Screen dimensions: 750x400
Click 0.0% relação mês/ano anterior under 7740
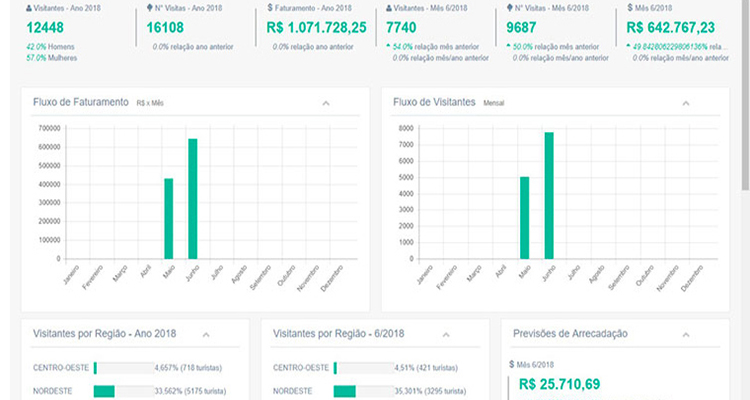(441, 58)
